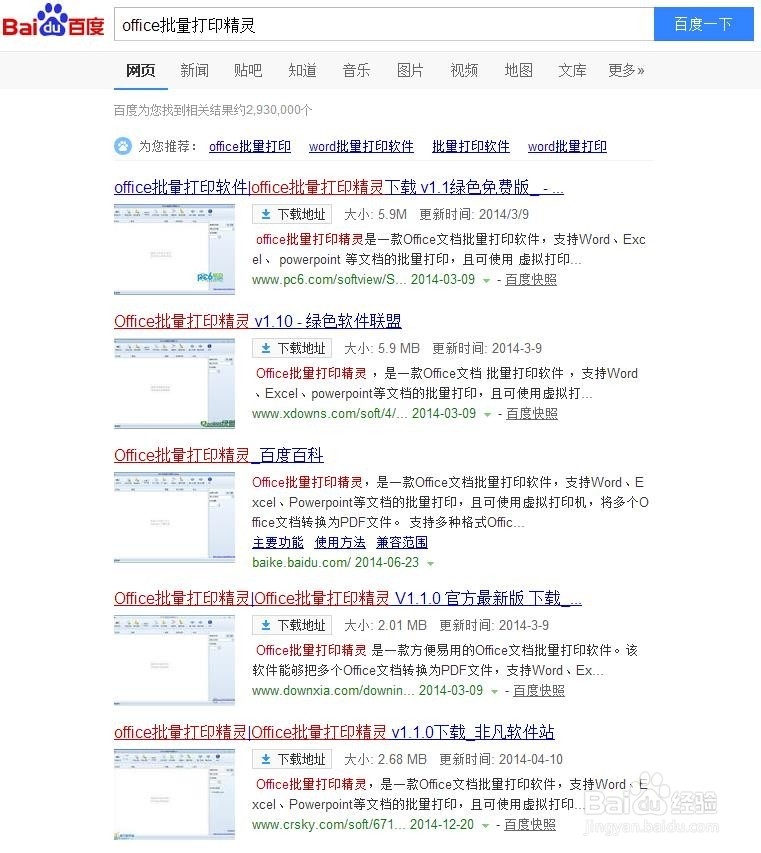Open the www.pc6.com result URL

(329, 280)
